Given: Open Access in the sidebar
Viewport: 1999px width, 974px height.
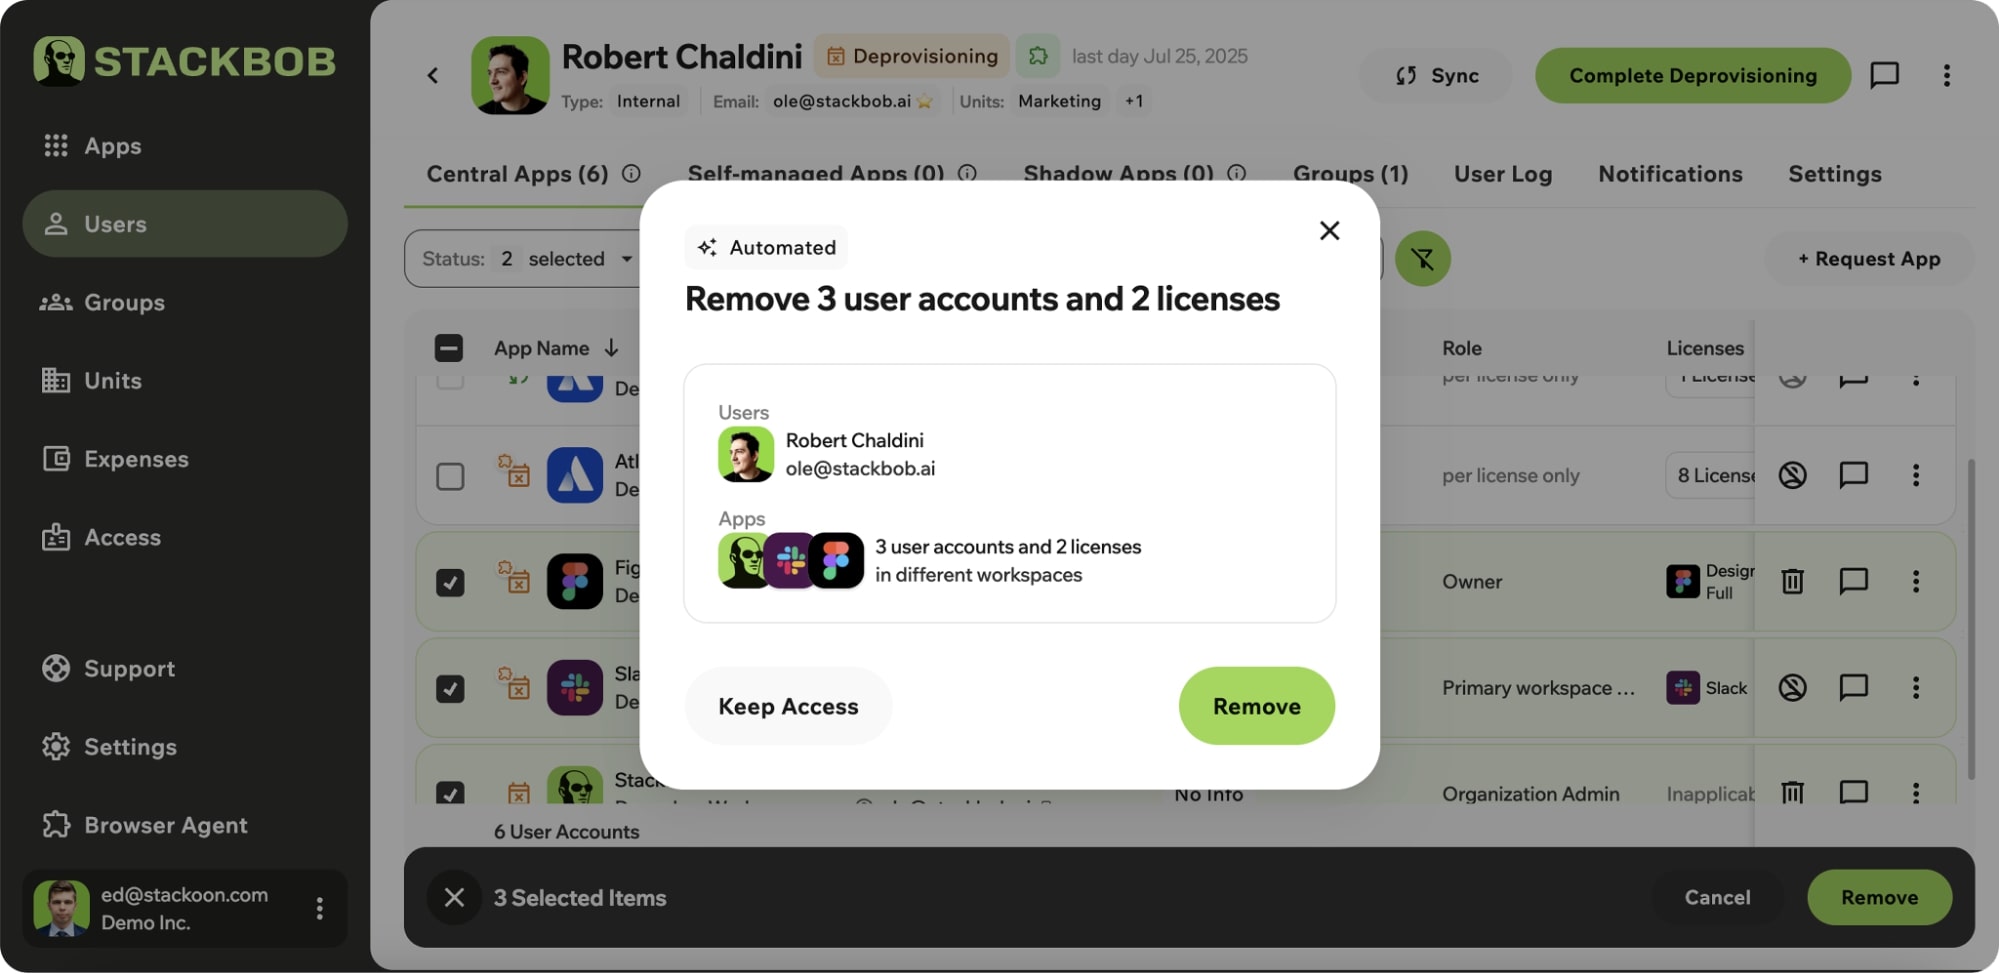Looking at the screenshot, I should point(102,537).
